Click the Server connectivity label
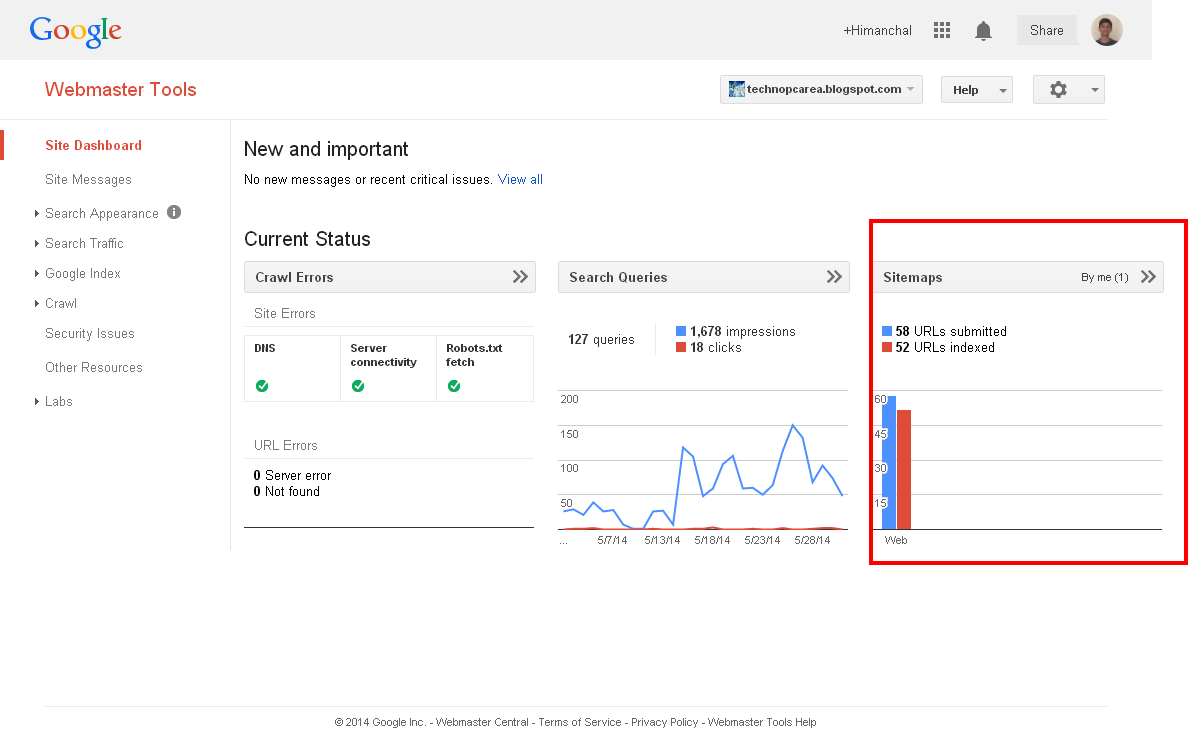1194x732 pixels. 383,355
